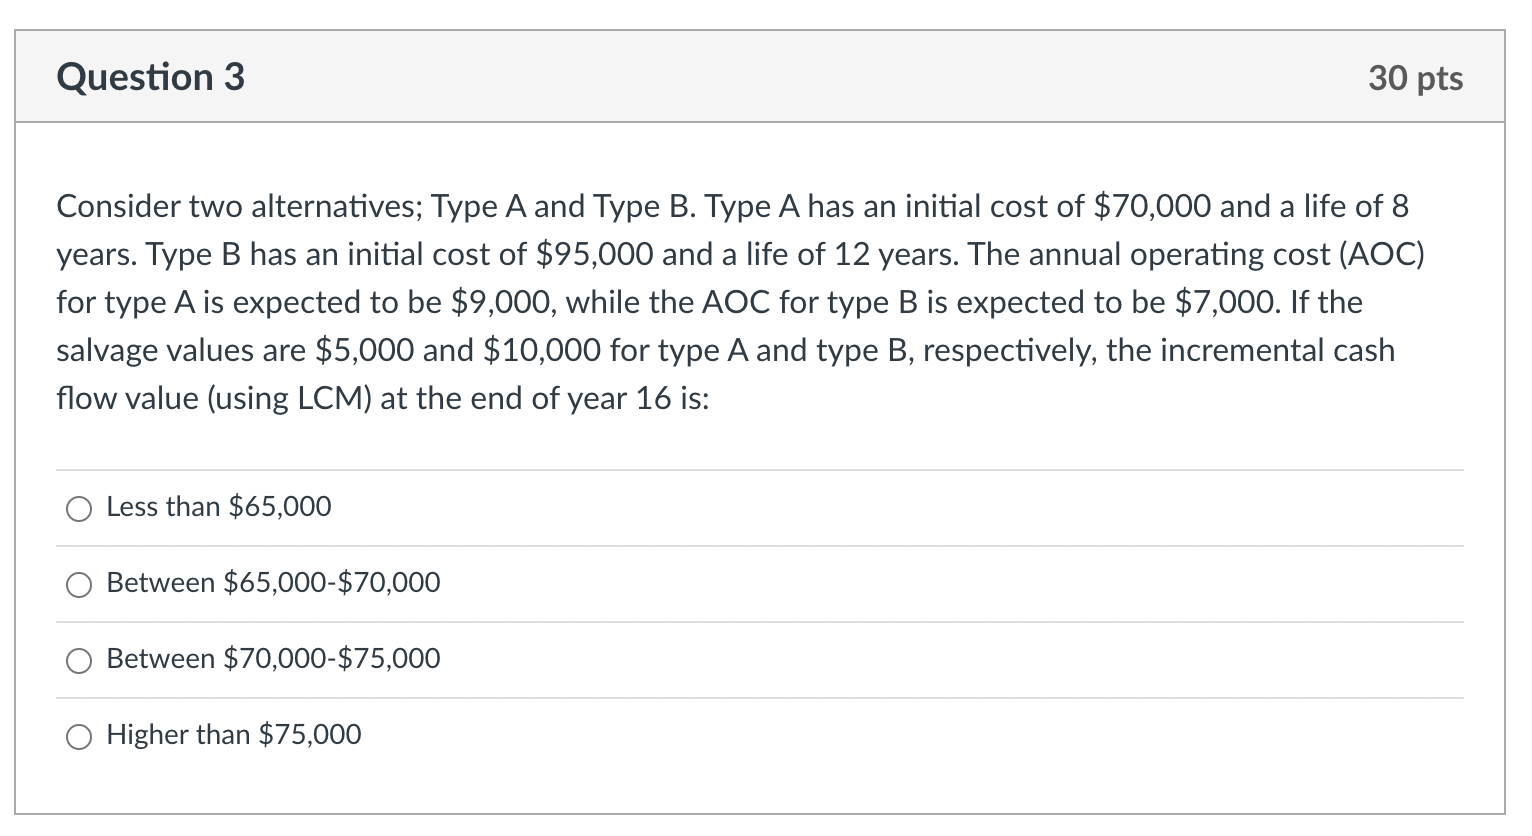Viewport: 1532px width, 836px height.
Task: Click the "Less than $65,000" answer text
Action: (218, 507)
